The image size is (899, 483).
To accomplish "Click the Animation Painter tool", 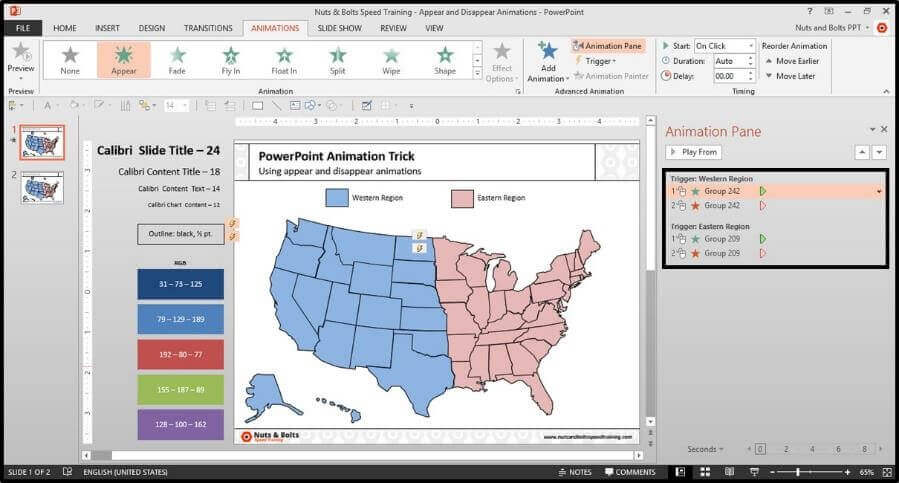I will click(x=611, y=76).
